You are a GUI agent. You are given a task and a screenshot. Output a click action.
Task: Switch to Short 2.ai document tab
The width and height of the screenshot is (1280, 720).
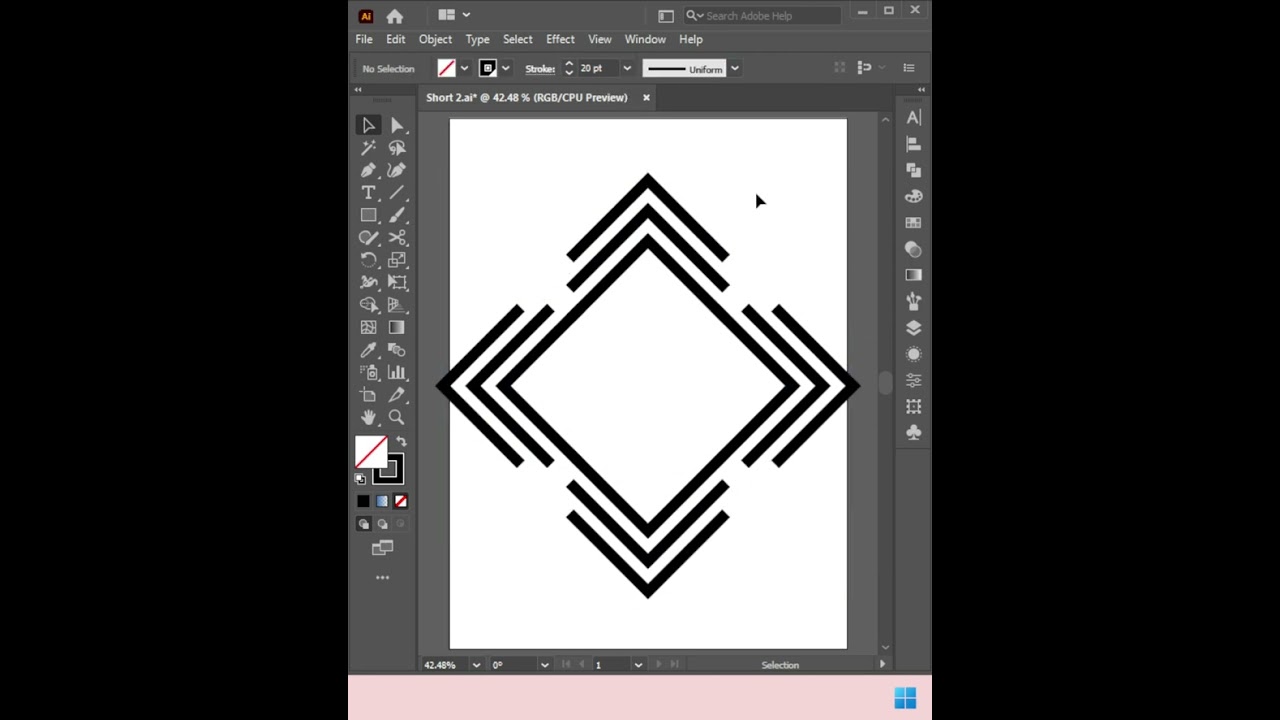pos(527,98)
